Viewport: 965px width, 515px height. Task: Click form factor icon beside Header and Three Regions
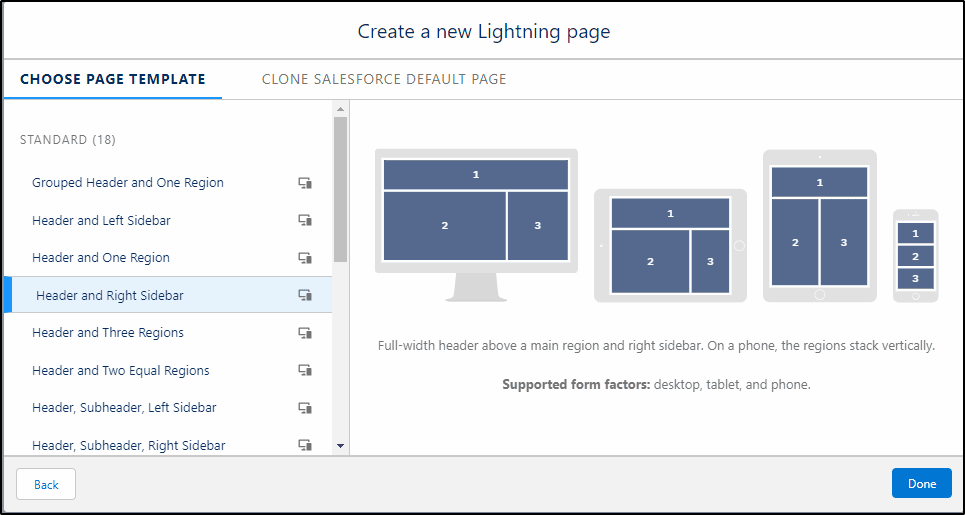pos(305,333)
